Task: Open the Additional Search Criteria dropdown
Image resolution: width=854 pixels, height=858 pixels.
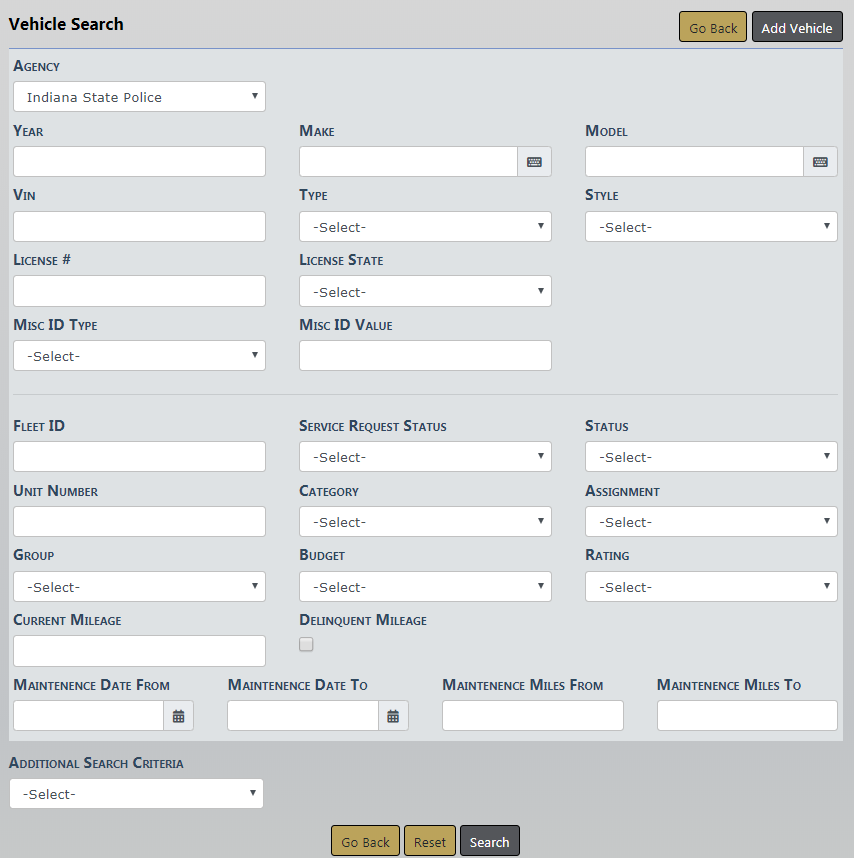Action: tap(136, 794)
